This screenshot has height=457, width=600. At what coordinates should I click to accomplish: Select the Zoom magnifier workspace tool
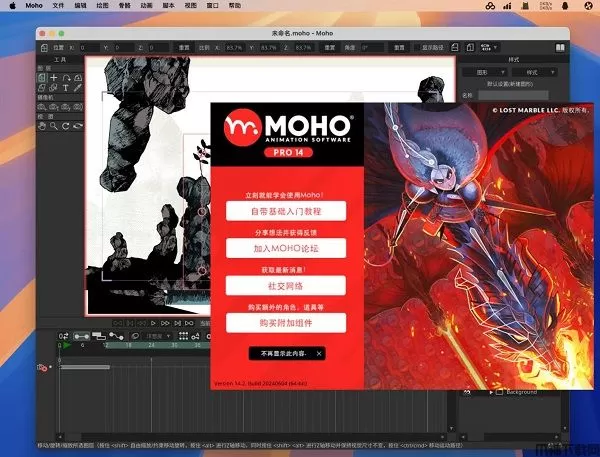53,126
